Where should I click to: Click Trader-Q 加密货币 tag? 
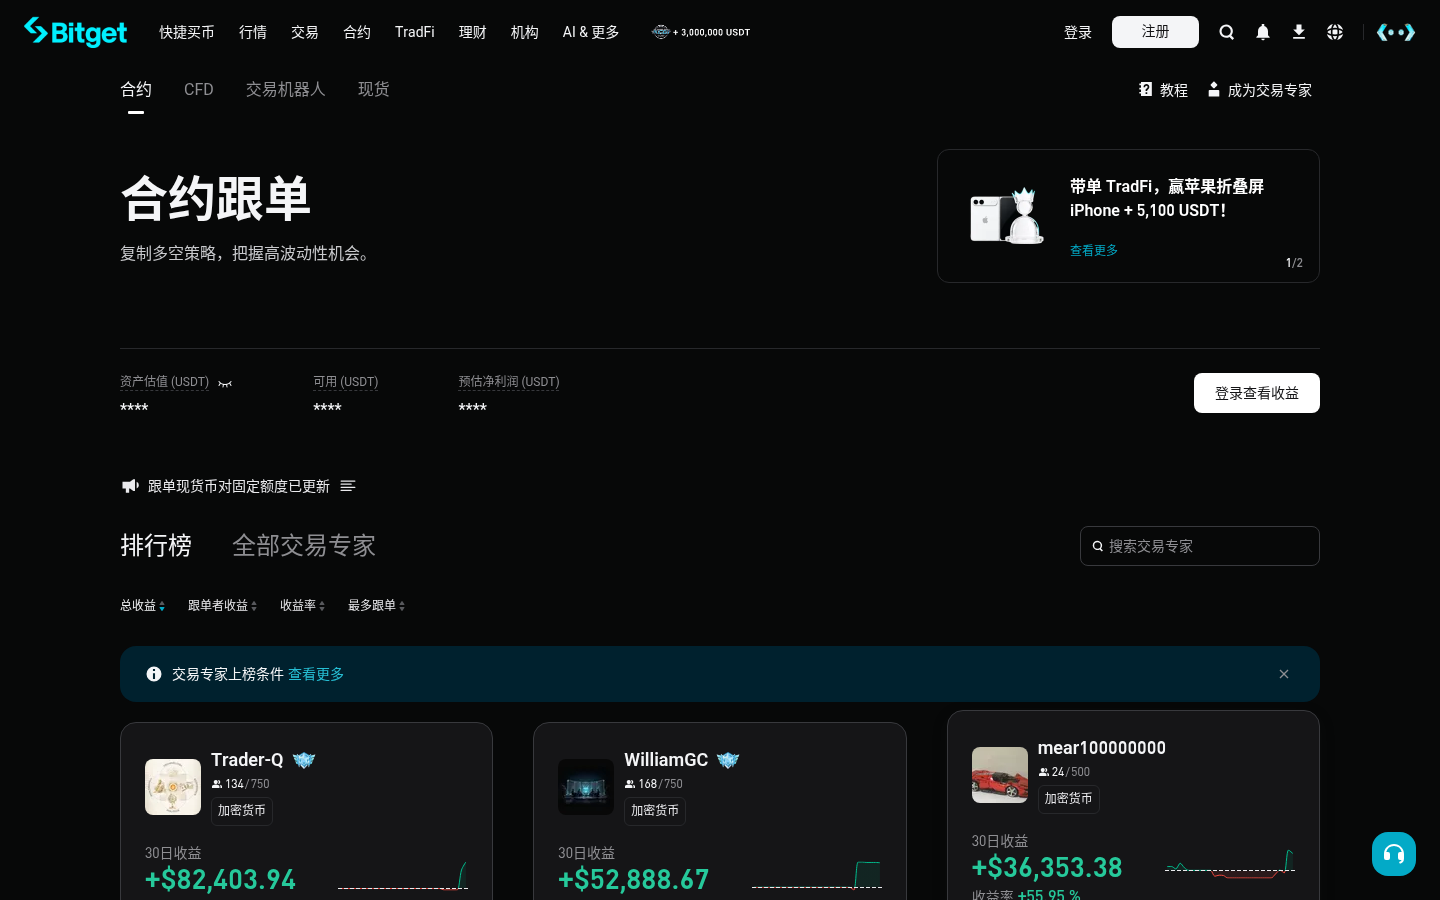pyautogui.click(x=242, y=811)
